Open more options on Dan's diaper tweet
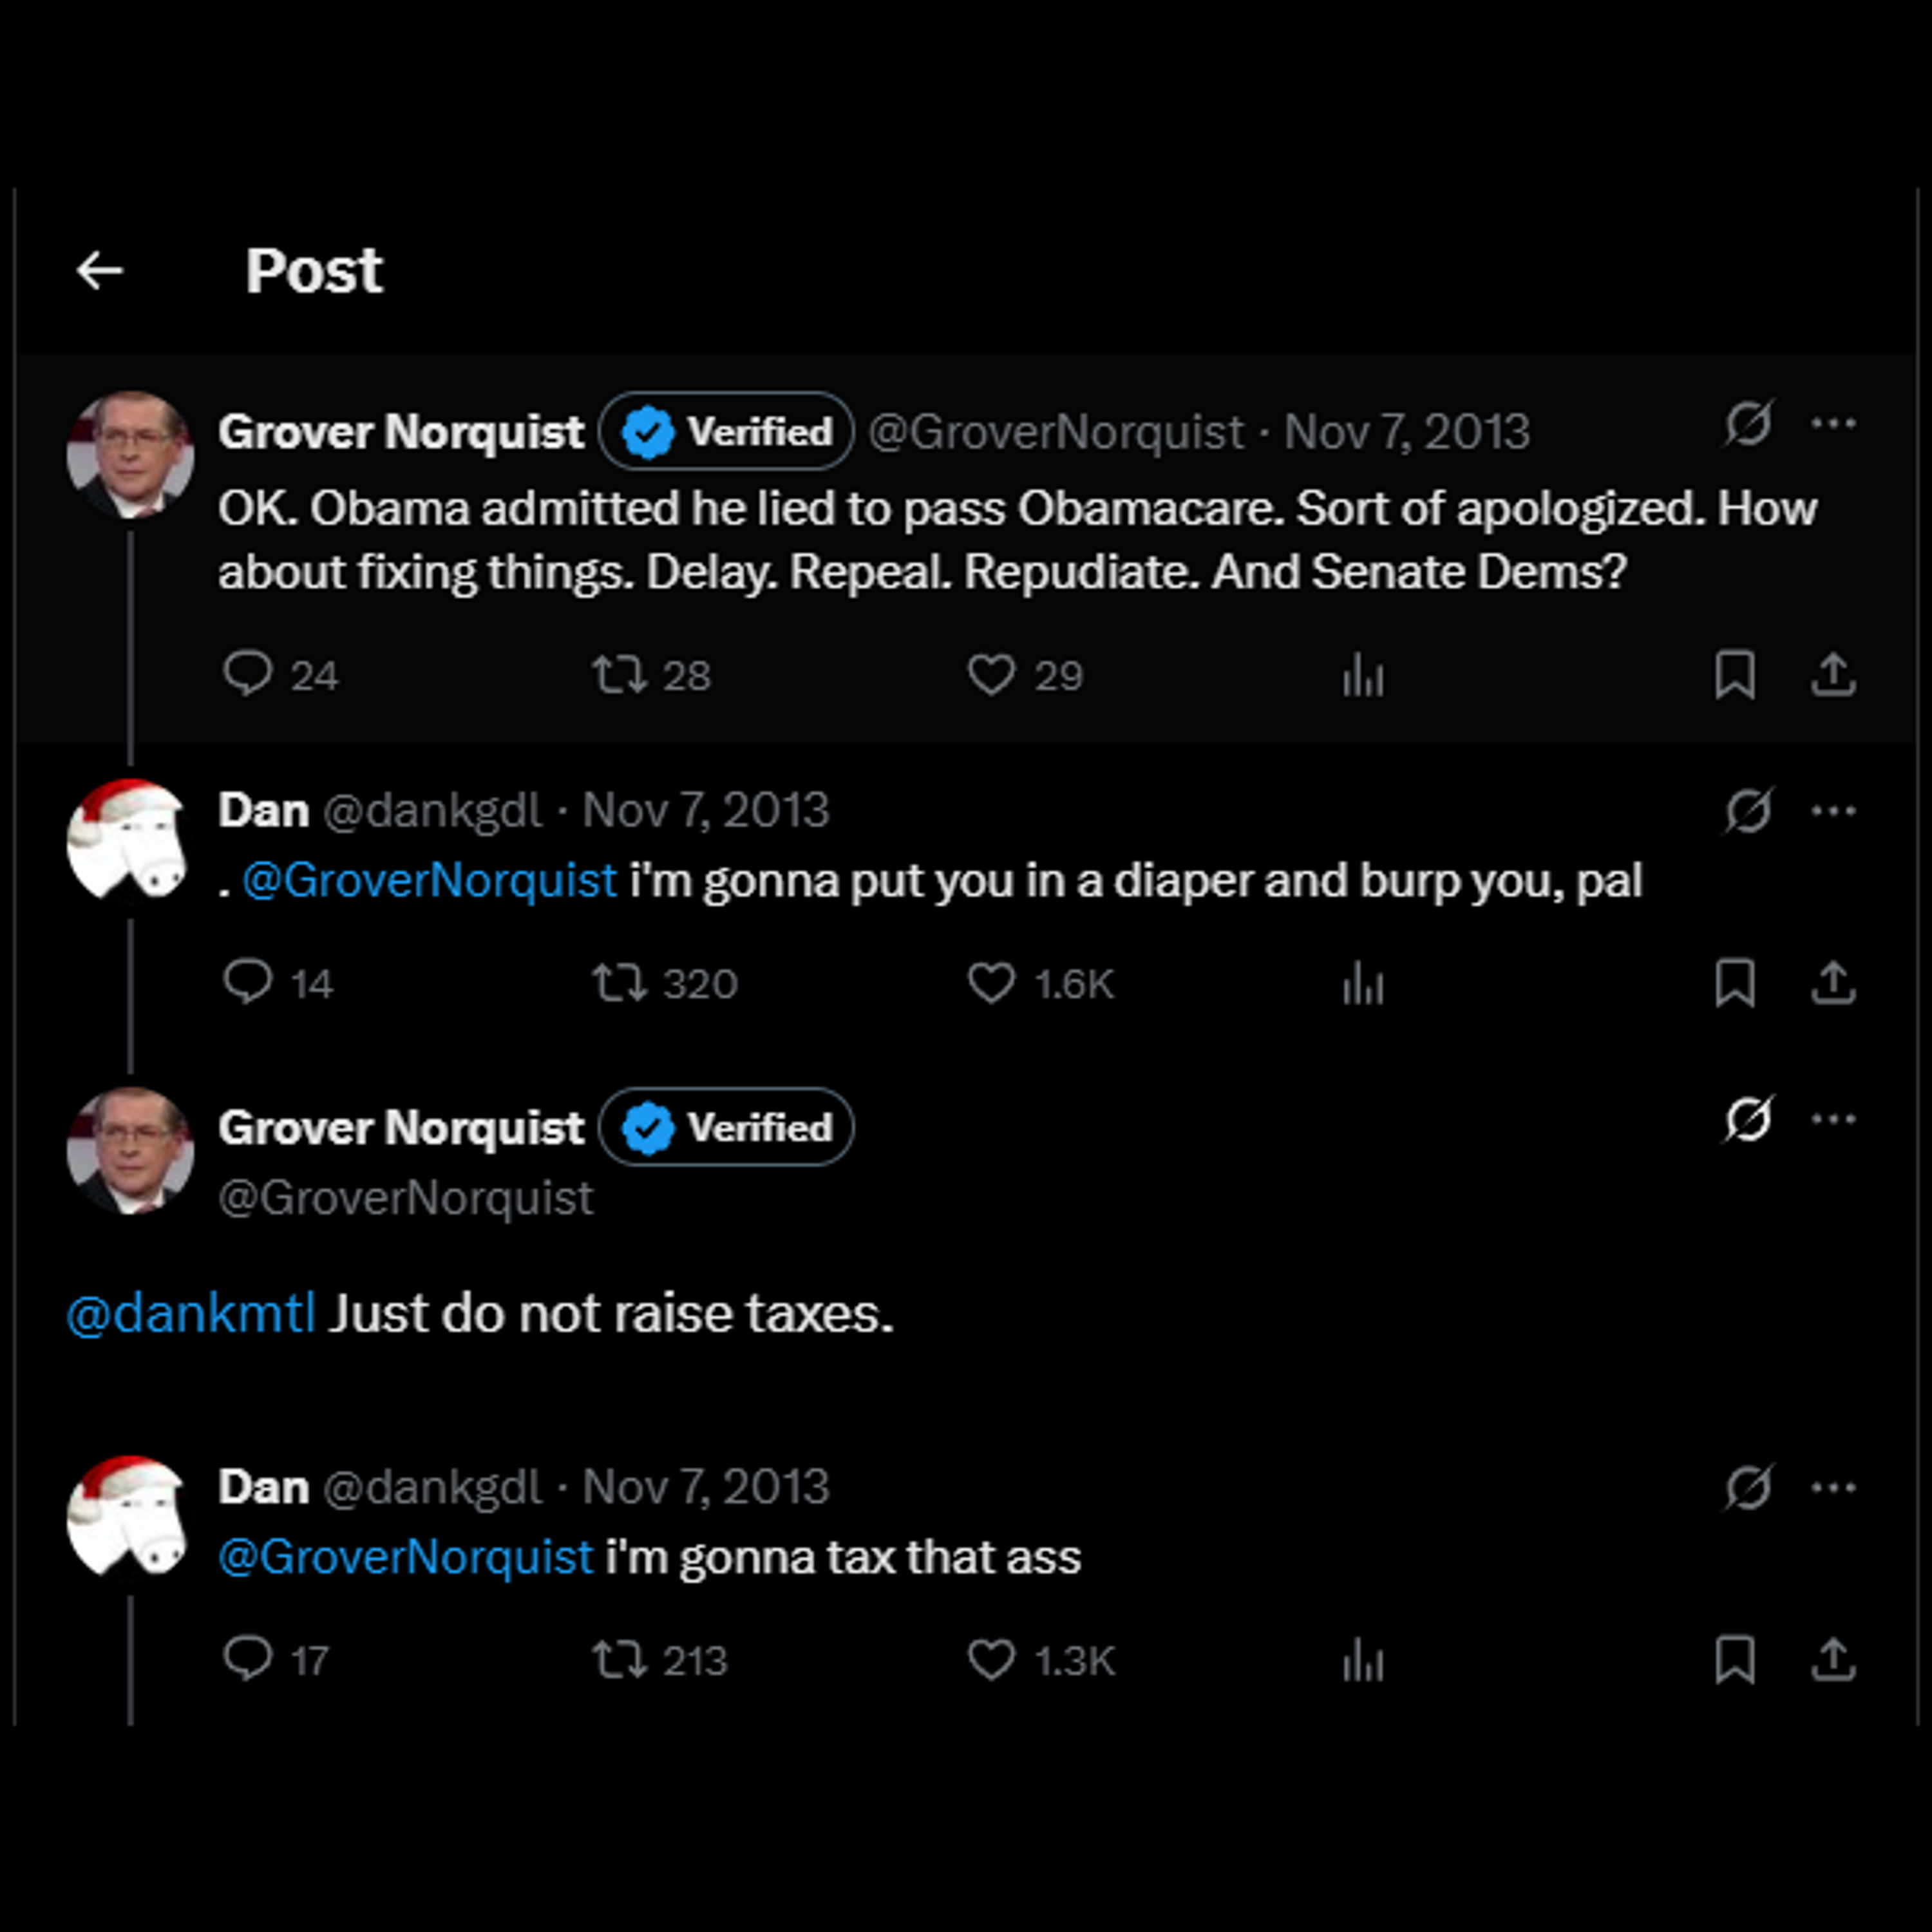This screenshot has height=1932, width=1932. 1833,811
